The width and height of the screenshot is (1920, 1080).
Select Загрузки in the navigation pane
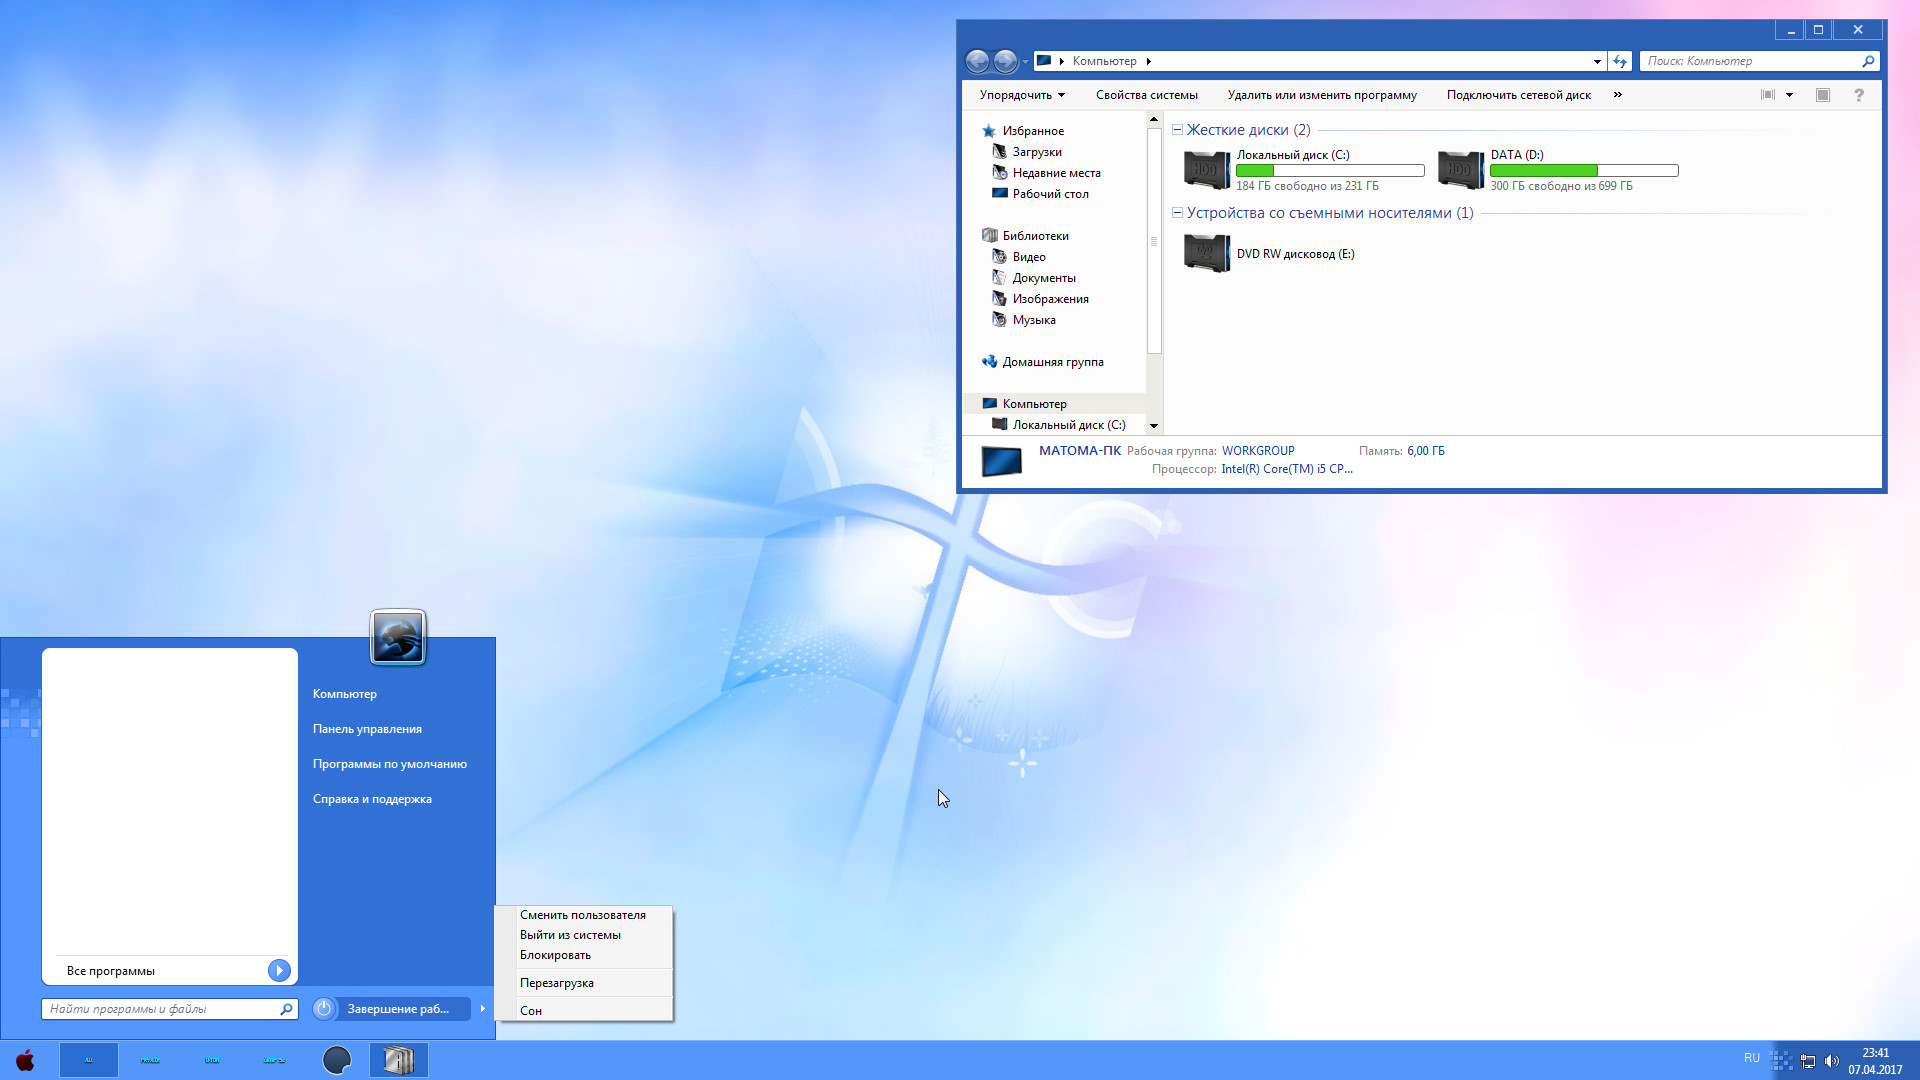pos(1037,152)
